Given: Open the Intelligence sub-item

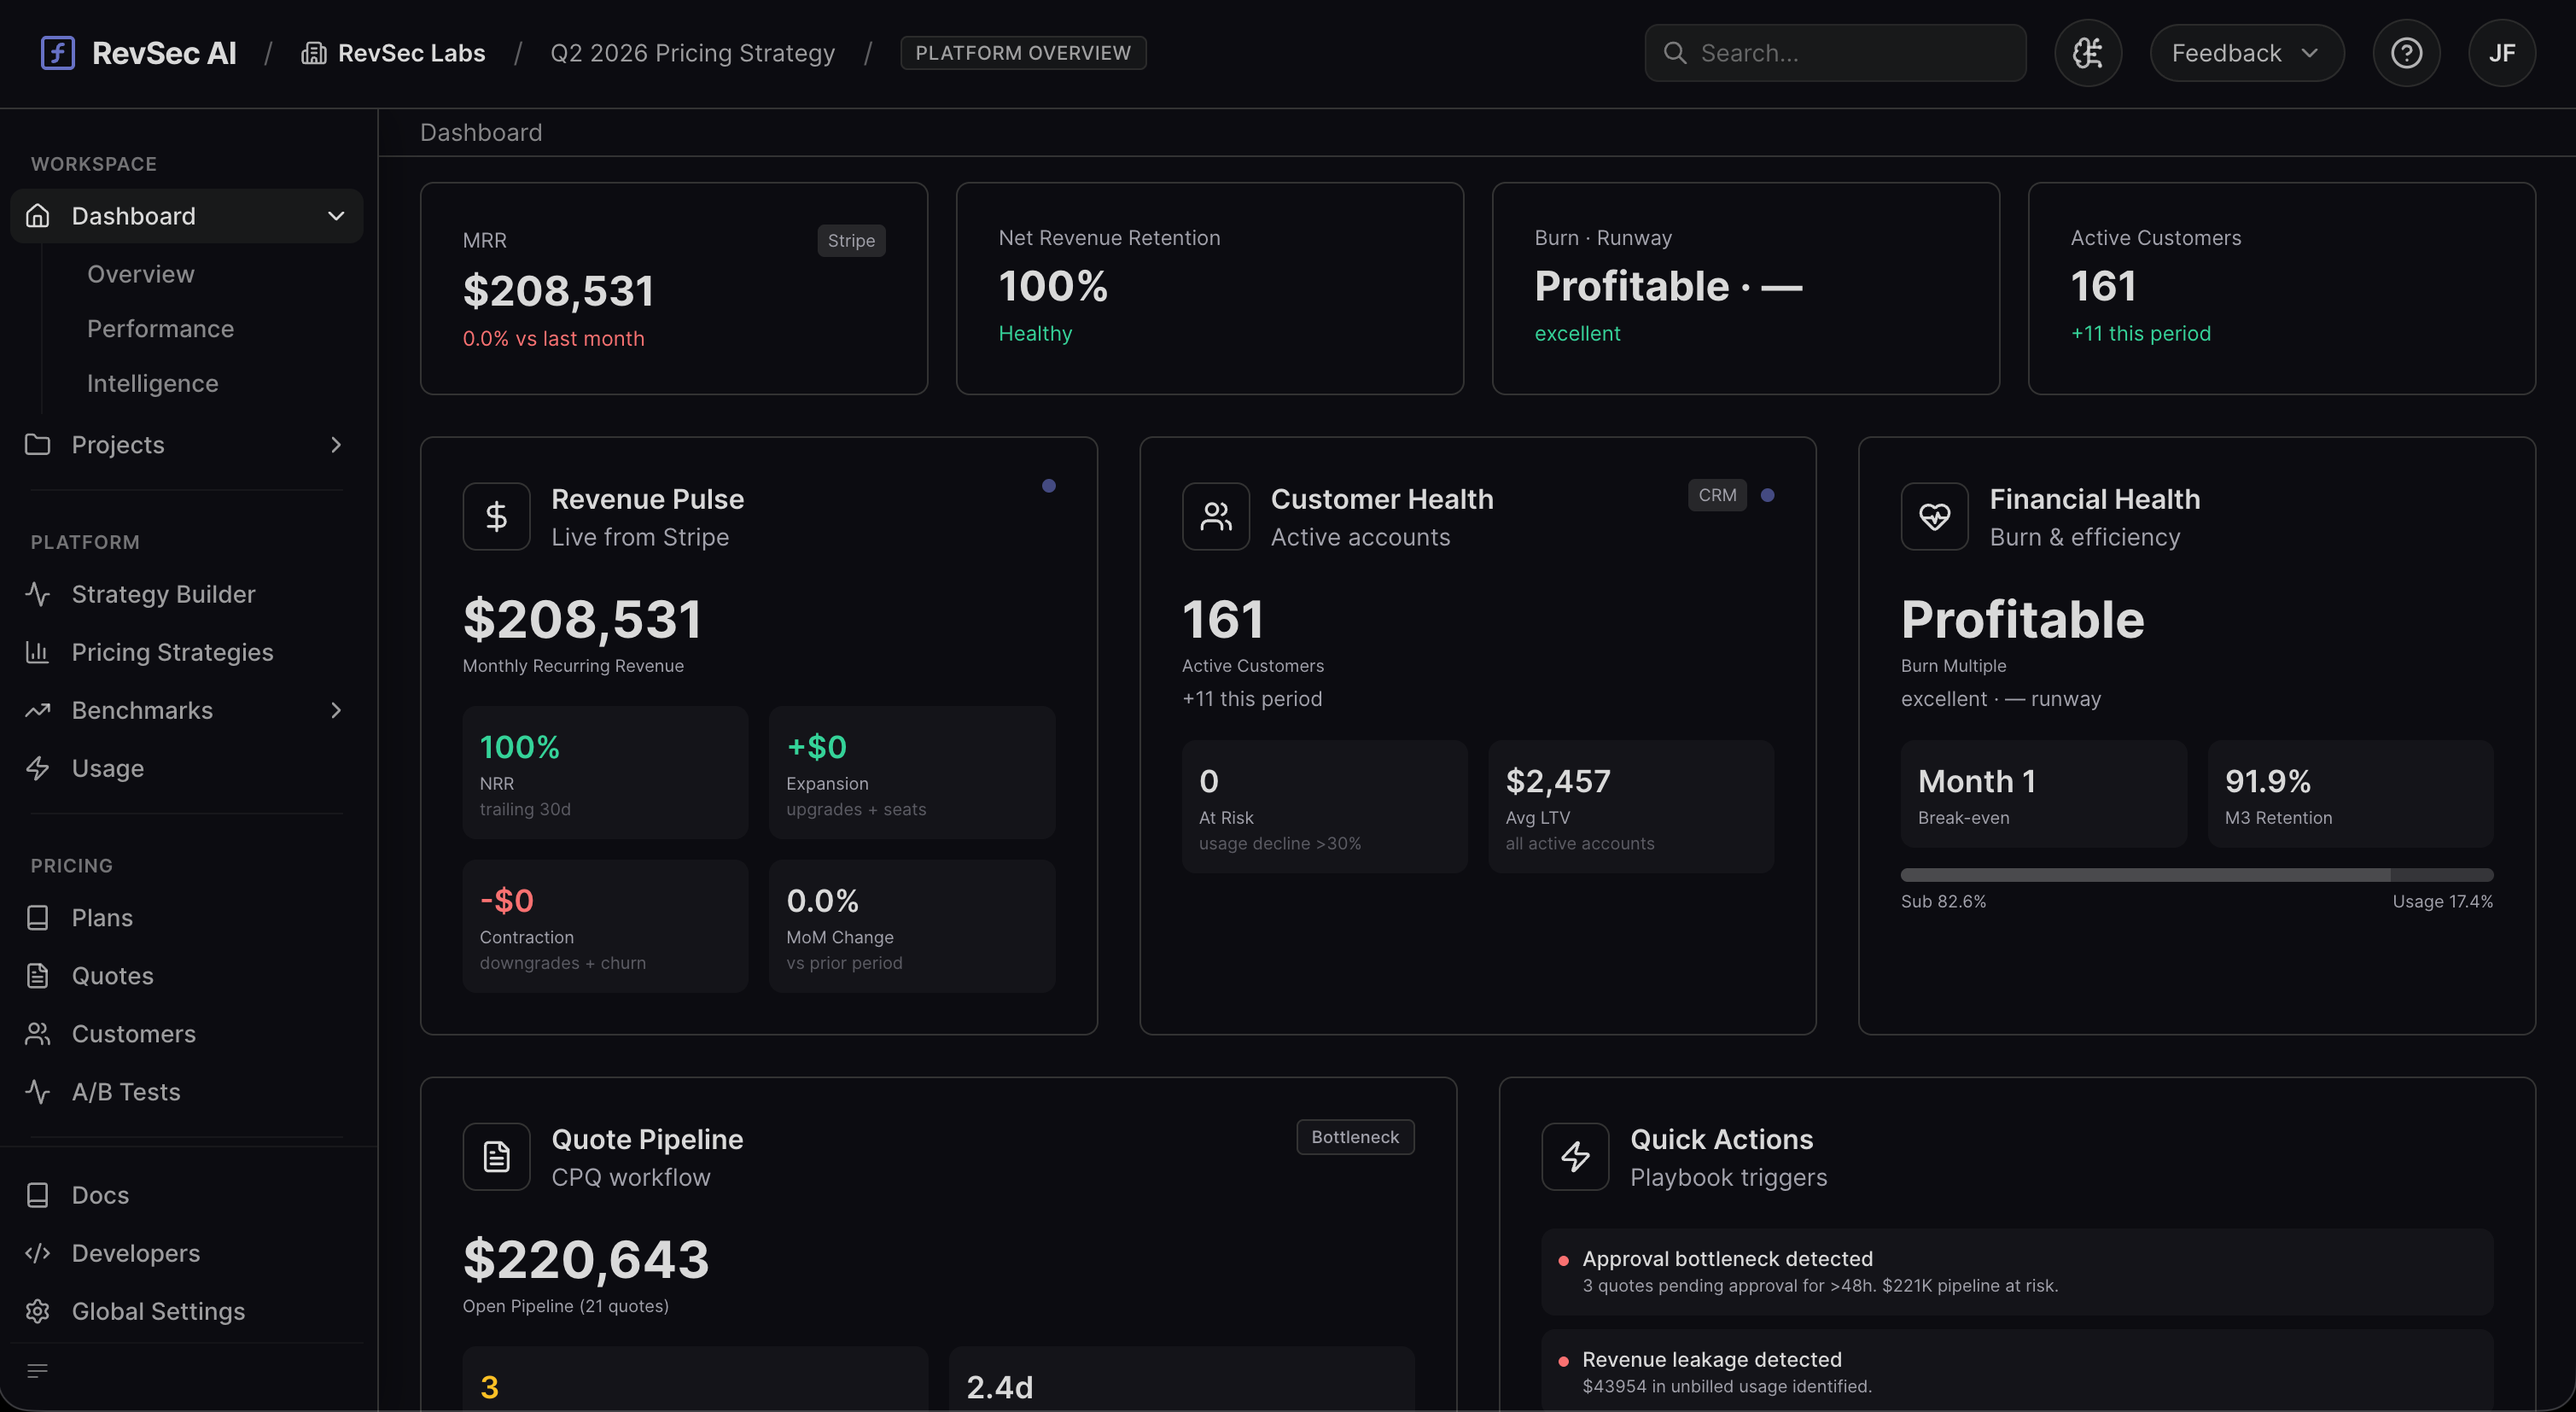Looking at the screenshot, I should click(152, 383).
